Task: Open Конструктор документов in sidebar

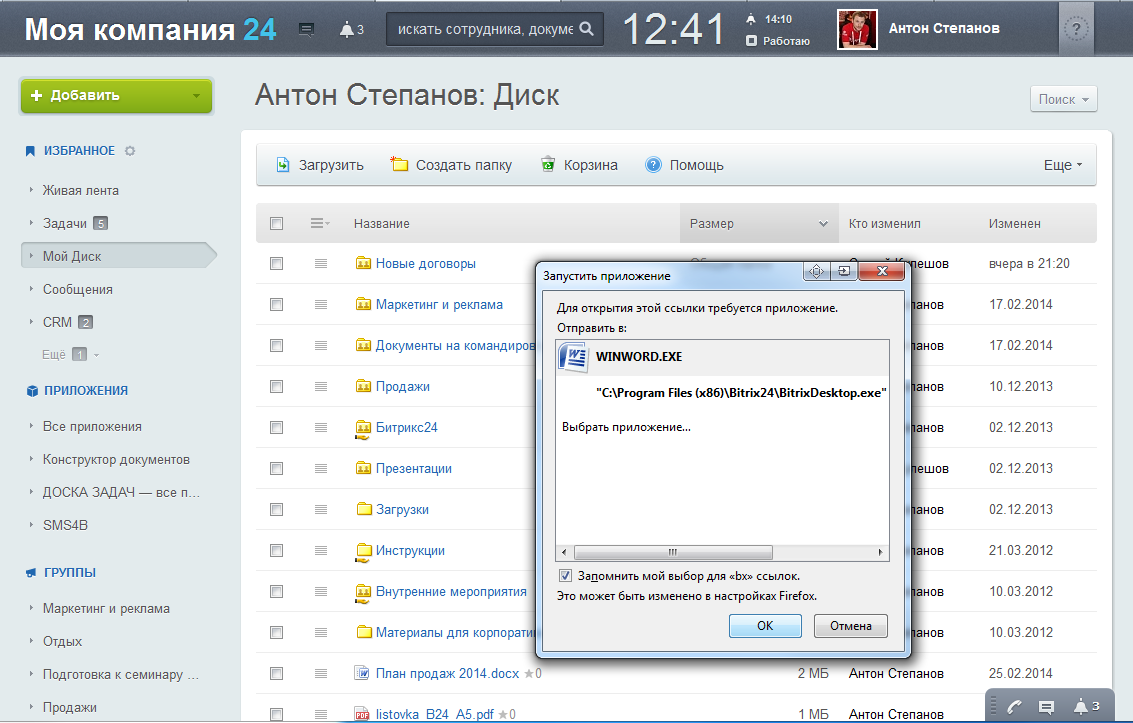Action: click(x=116, y=459)
